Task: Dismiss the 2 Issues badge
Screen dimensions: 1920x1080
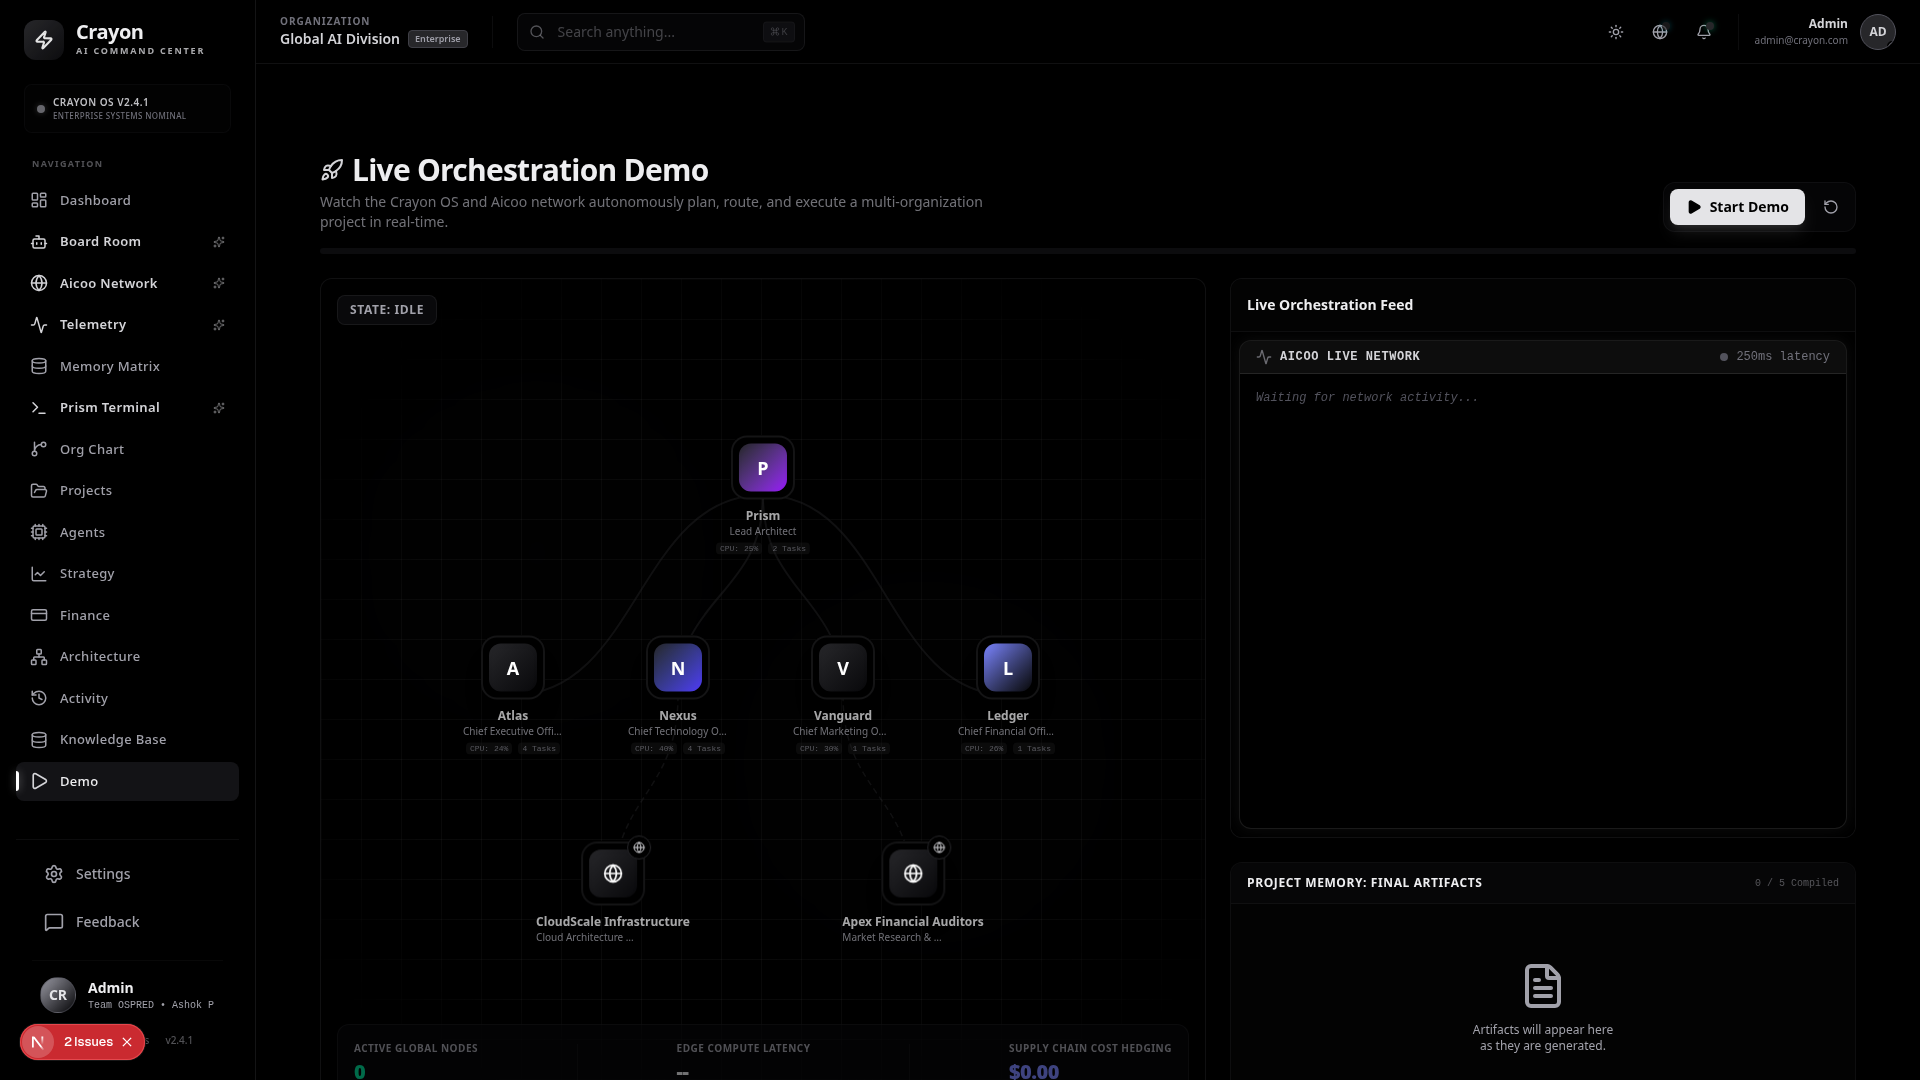Action: click(x=127, y=1042)
